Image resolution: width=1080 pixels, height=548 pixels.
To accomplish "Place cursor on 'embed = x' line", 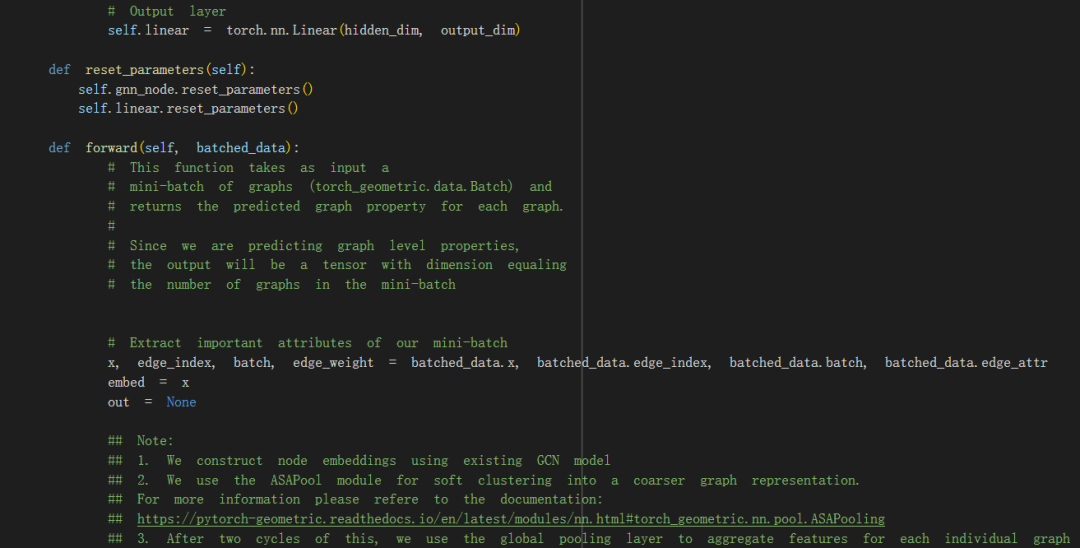I will [x=148, y=382].
